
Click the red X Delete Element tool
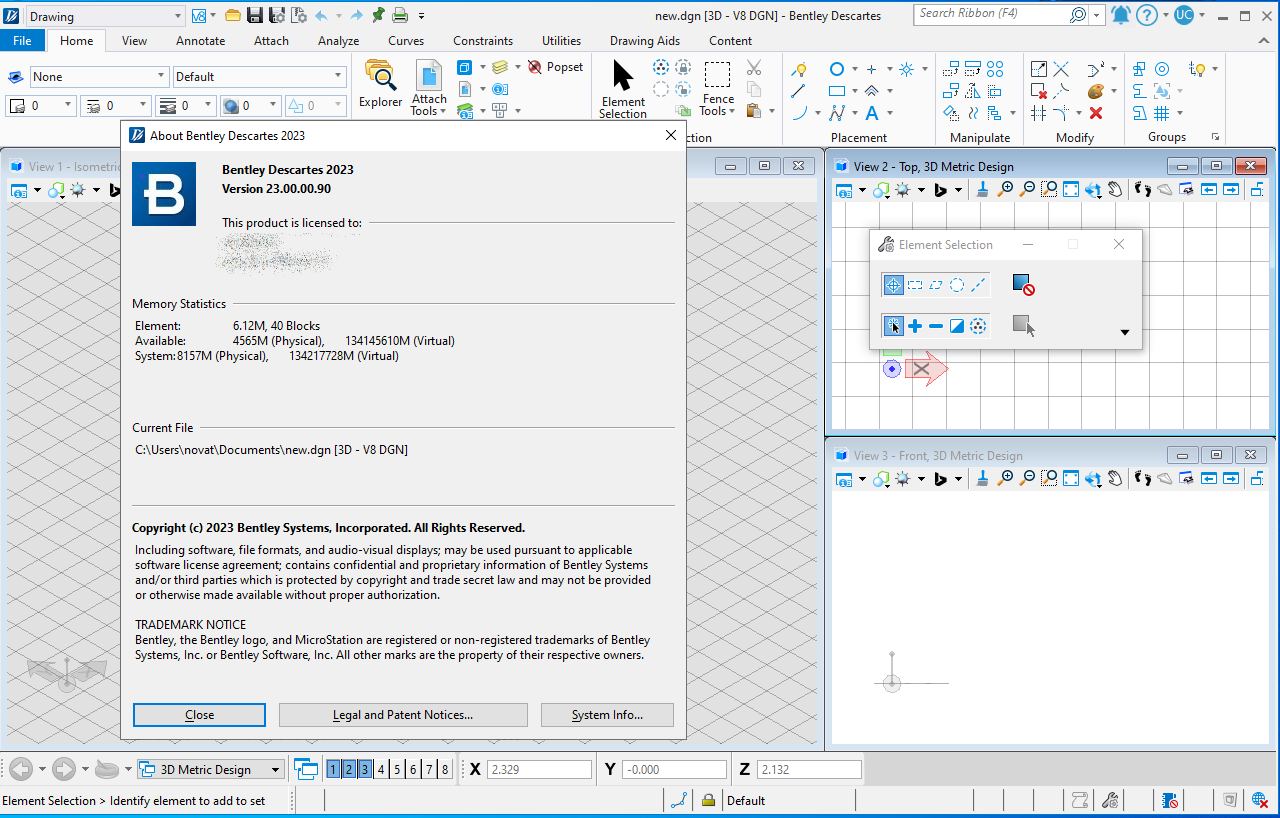tap(1096, 113)
